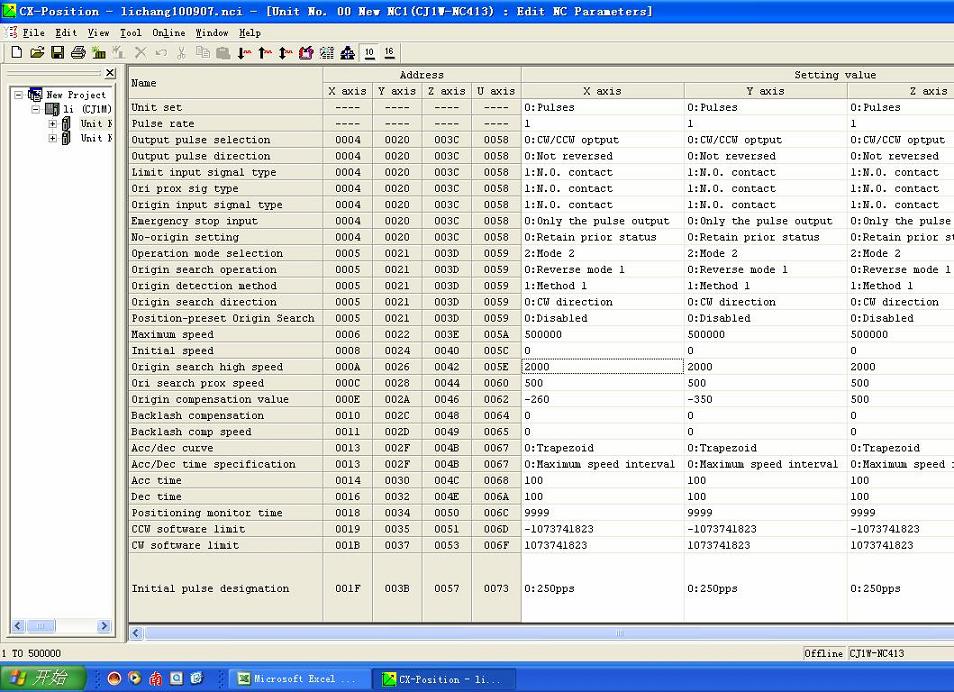Click the Cut scissors icon

pyautogui.click(x=181, y=53)
